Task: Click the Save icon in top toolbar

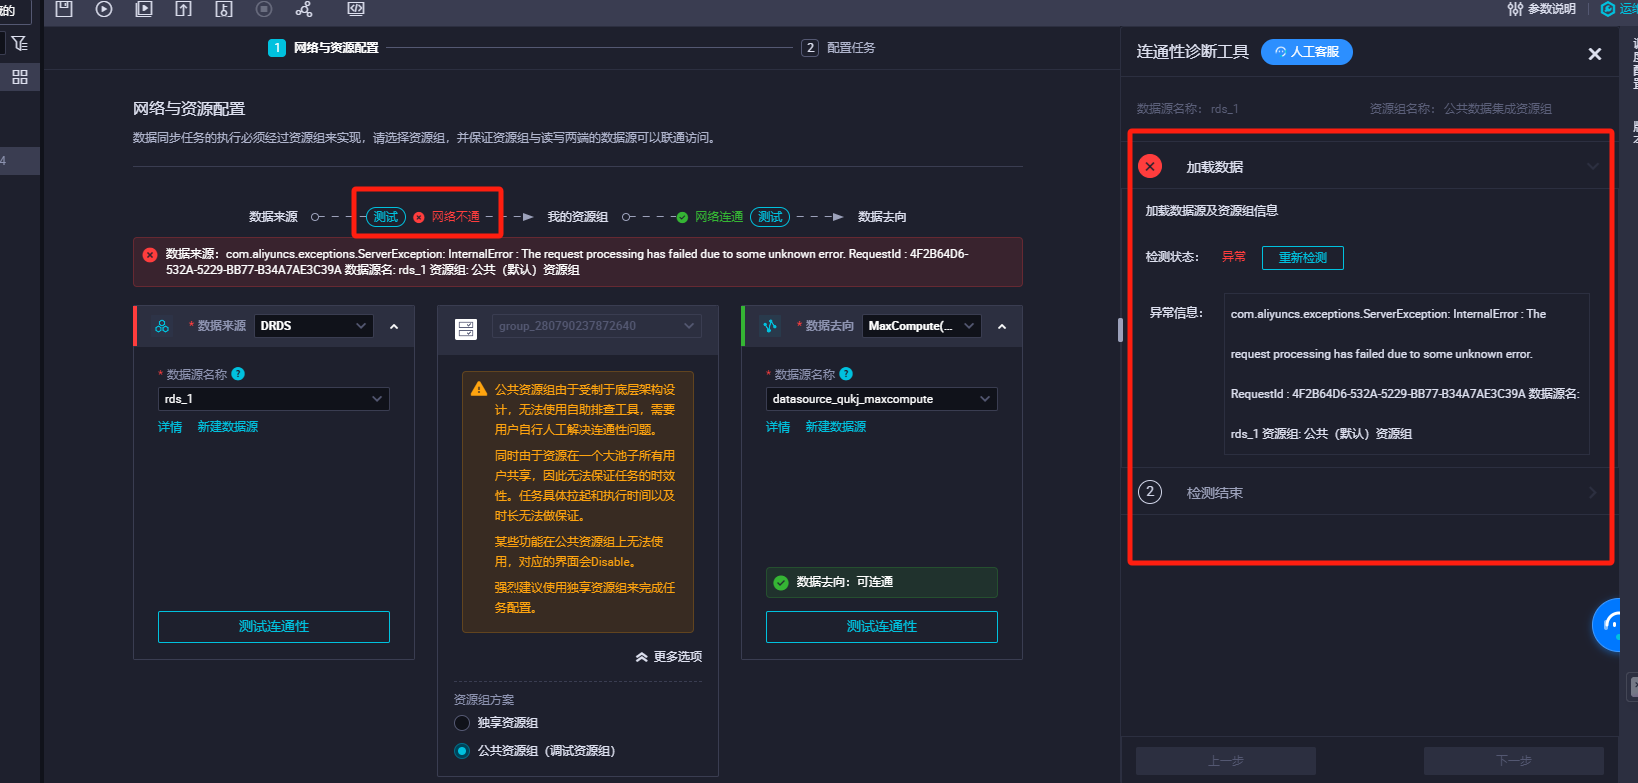Action: (x=64, y=9)
